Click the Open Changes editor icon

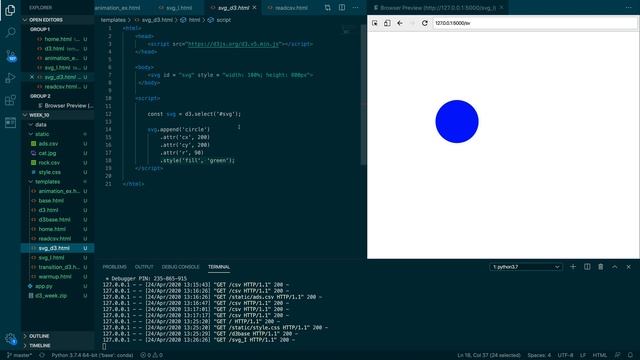pos(328,7)
